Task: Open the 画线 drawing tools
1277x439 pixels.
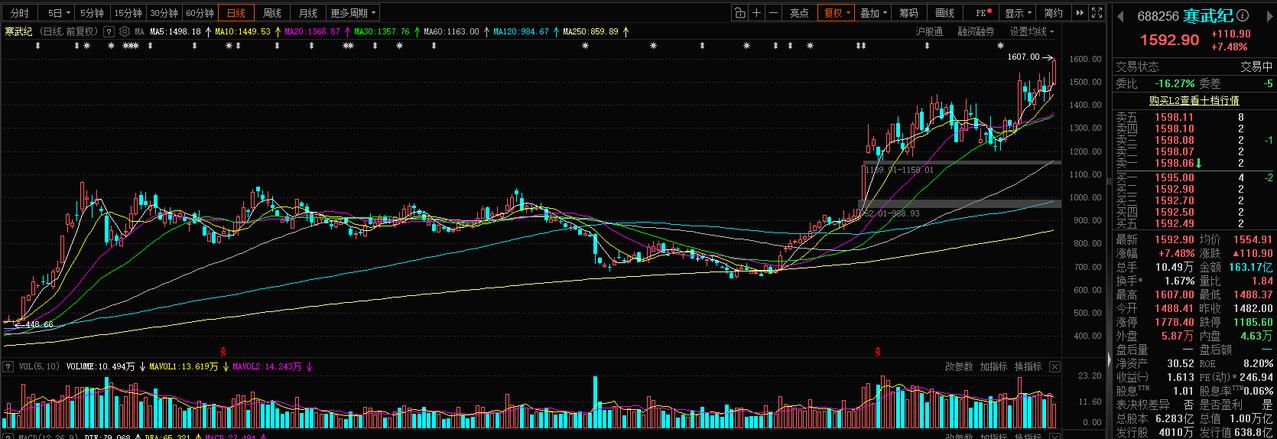Action: click(x=944, y=13)
